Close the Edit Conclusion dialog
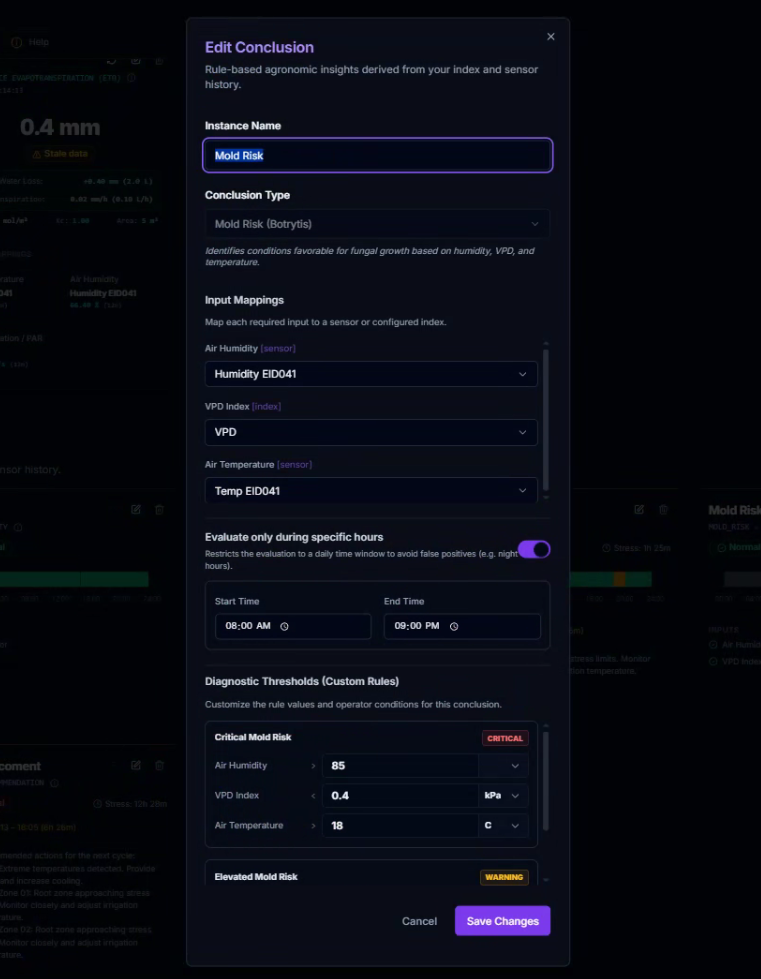Screen dimensions: 761x979 tap(551, 37)
